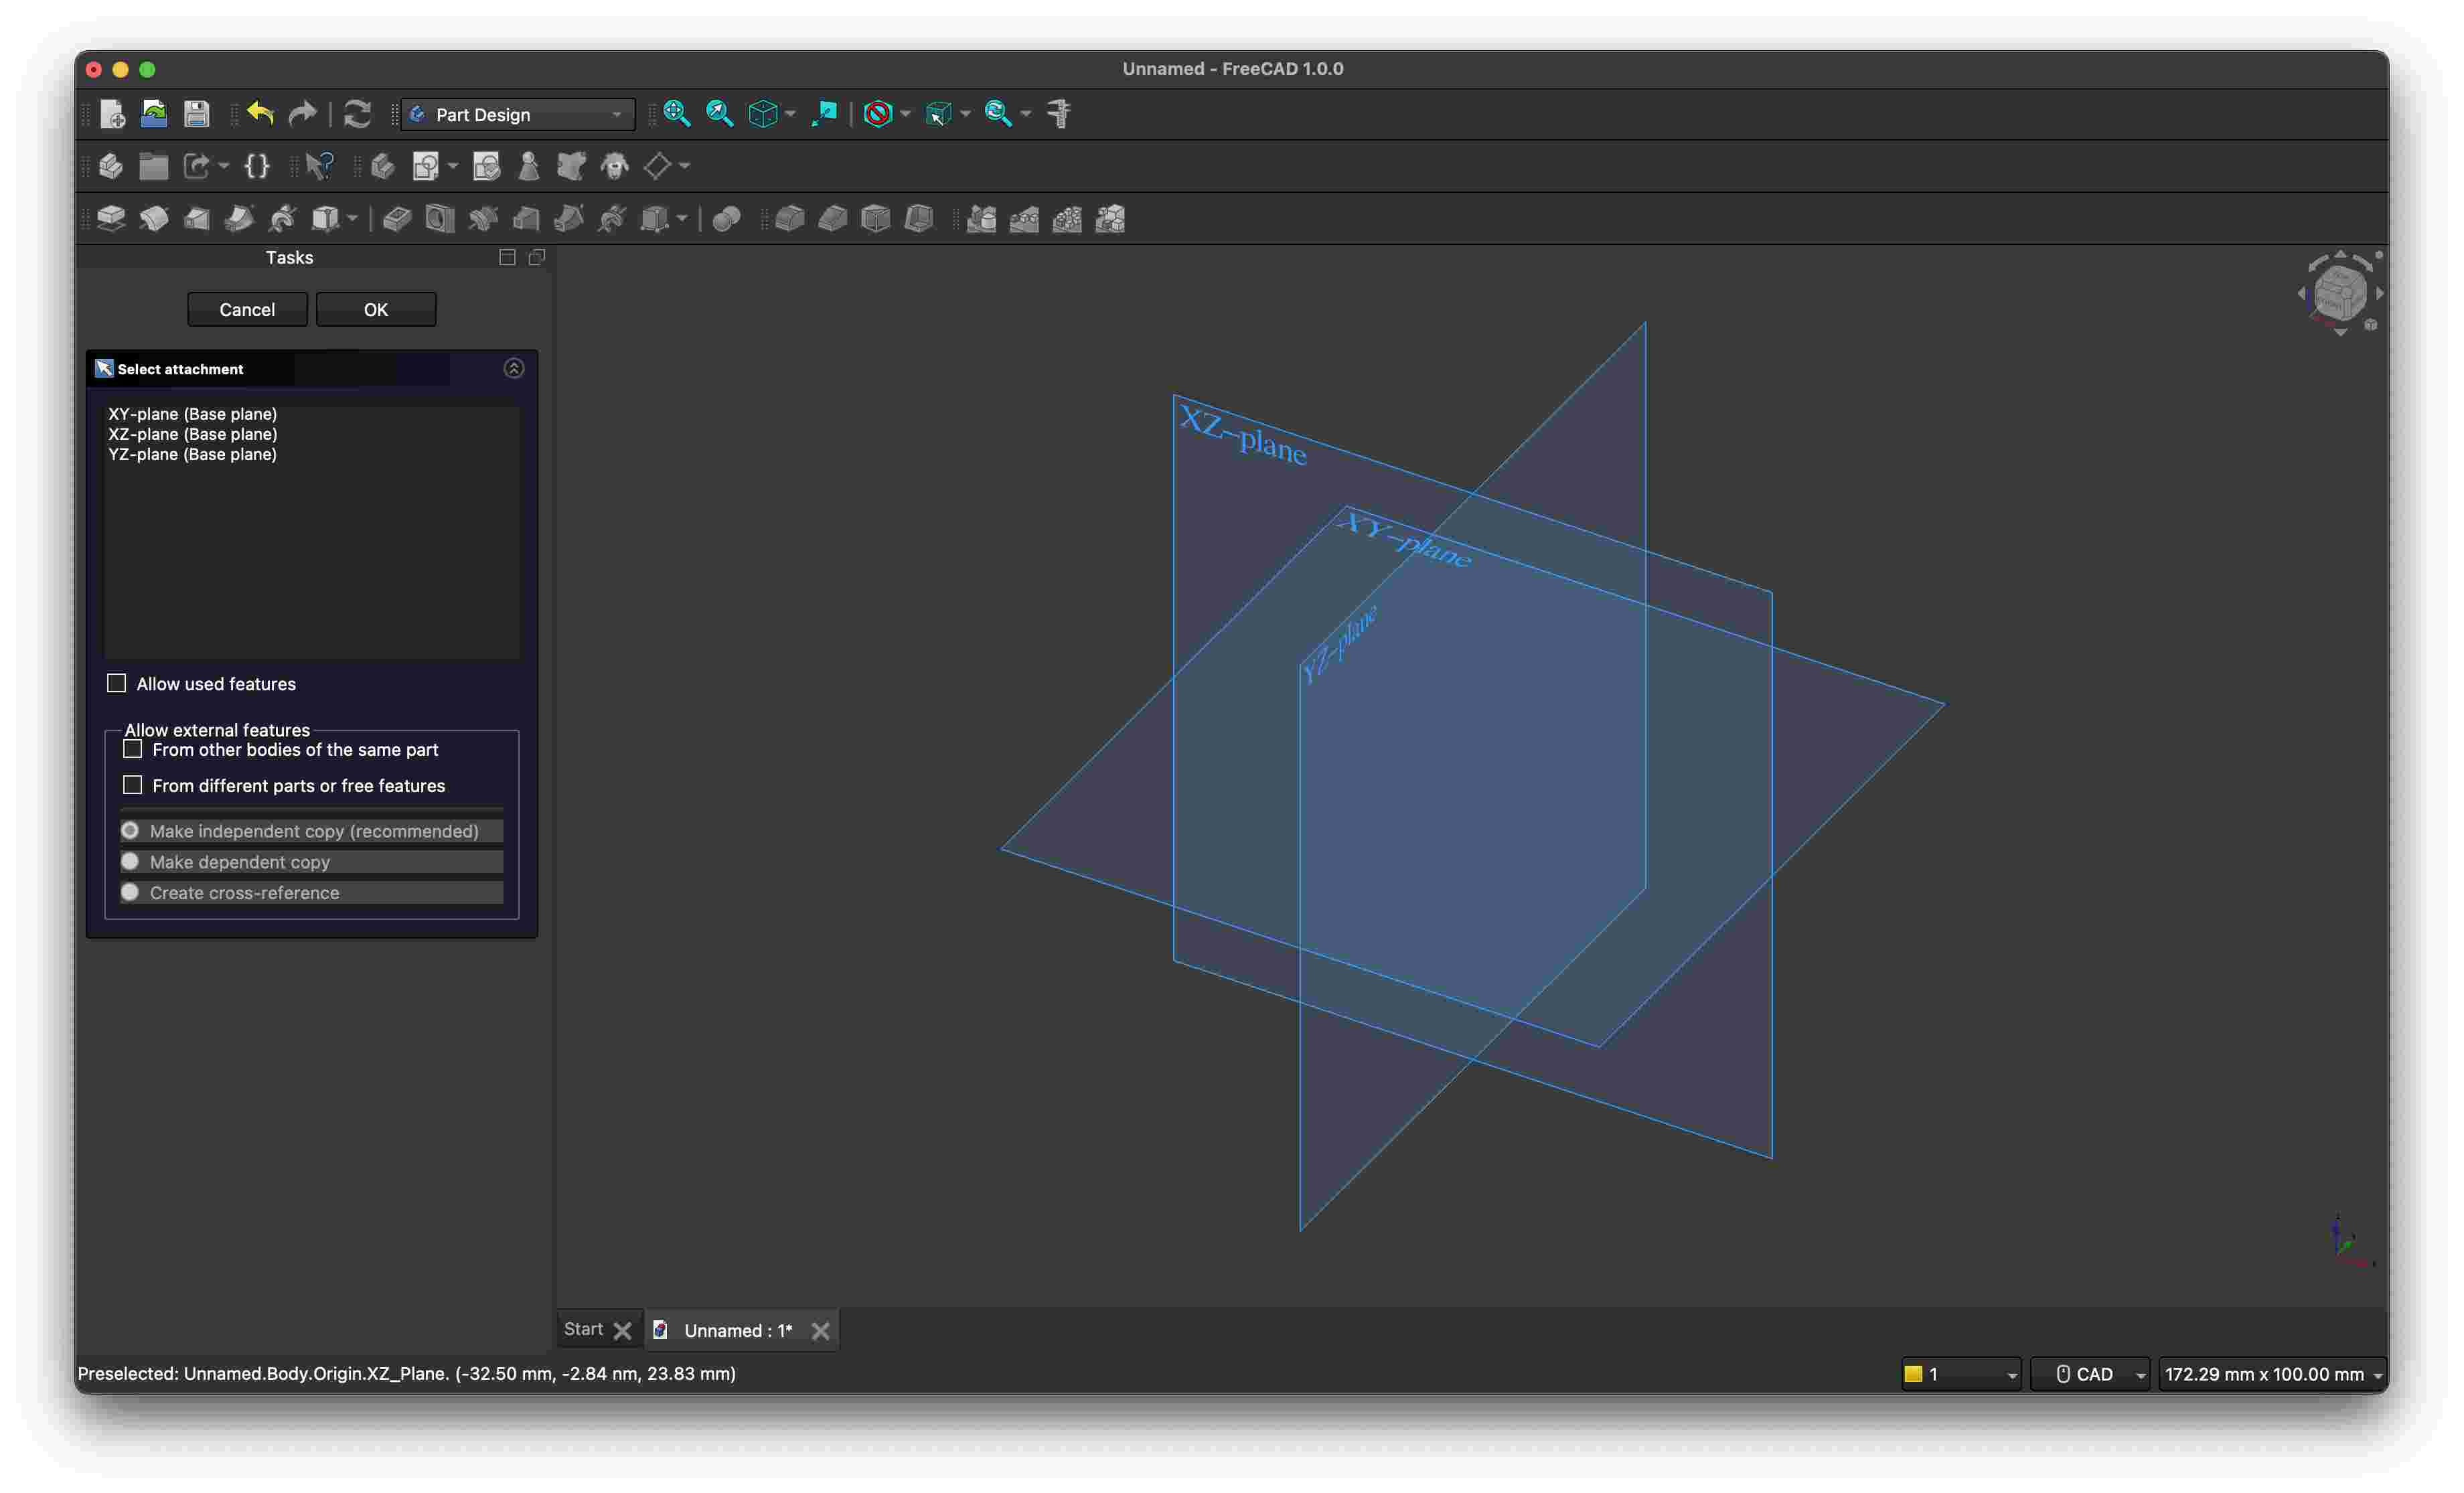Fit all content in view
The width and height of the screenshot is (2464, 1493).
677,114
